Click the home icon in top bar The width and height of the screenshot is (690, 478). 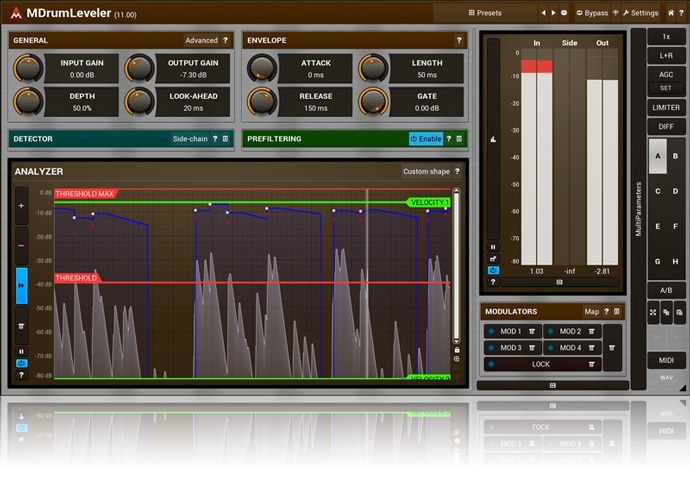click(670, 13)
